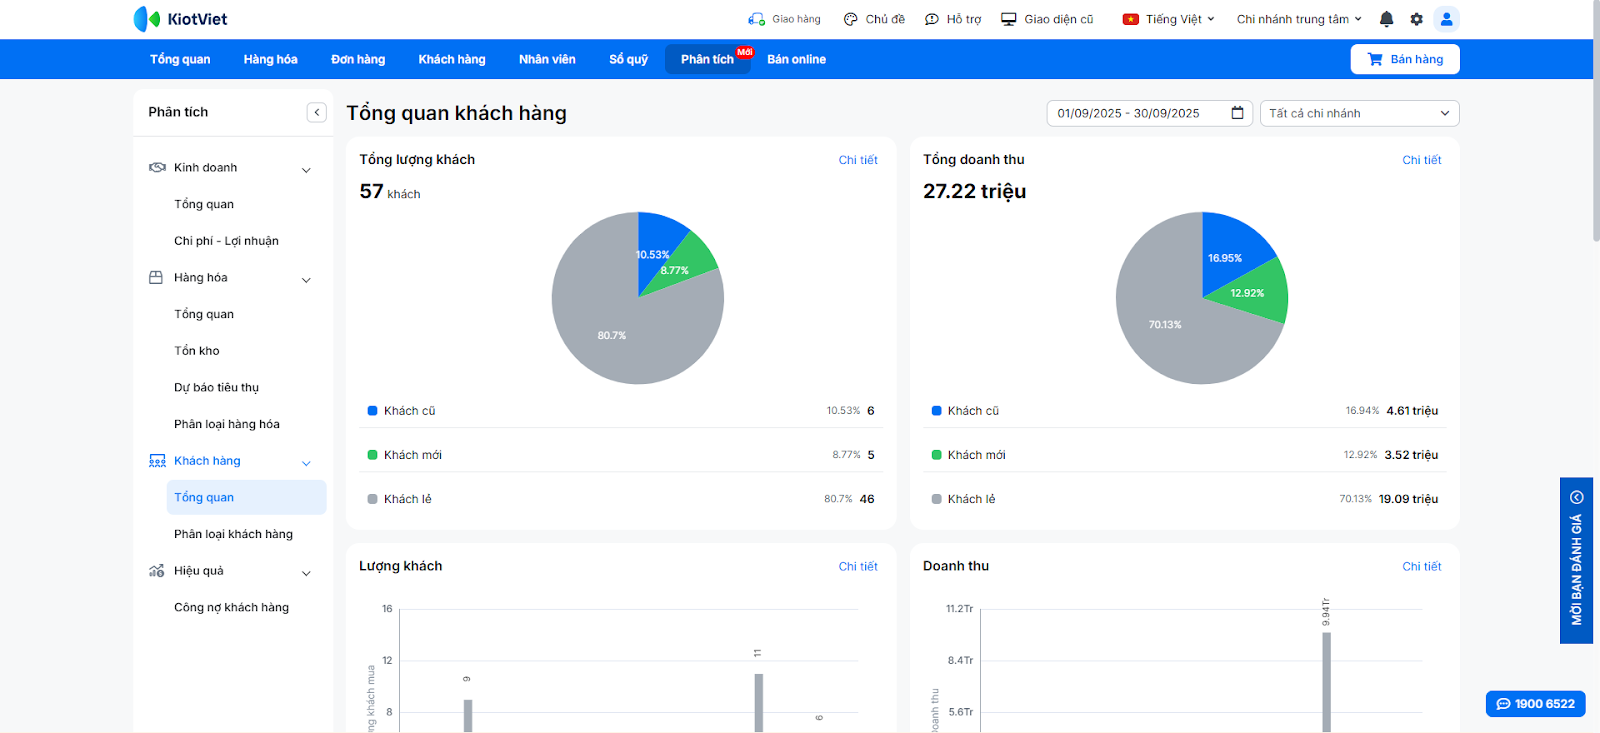The image size is (1600, 733).
Task: Collapse the Kinh doanh section
Action: click(306, 169)
